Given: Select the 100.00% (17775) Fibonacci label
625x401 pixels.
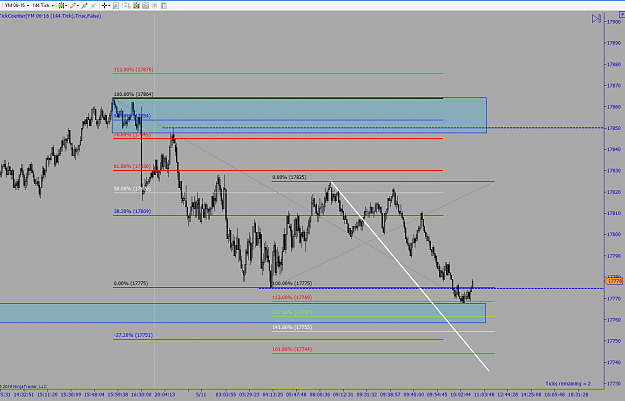Looking at the screenshot, I should point(292,283).
